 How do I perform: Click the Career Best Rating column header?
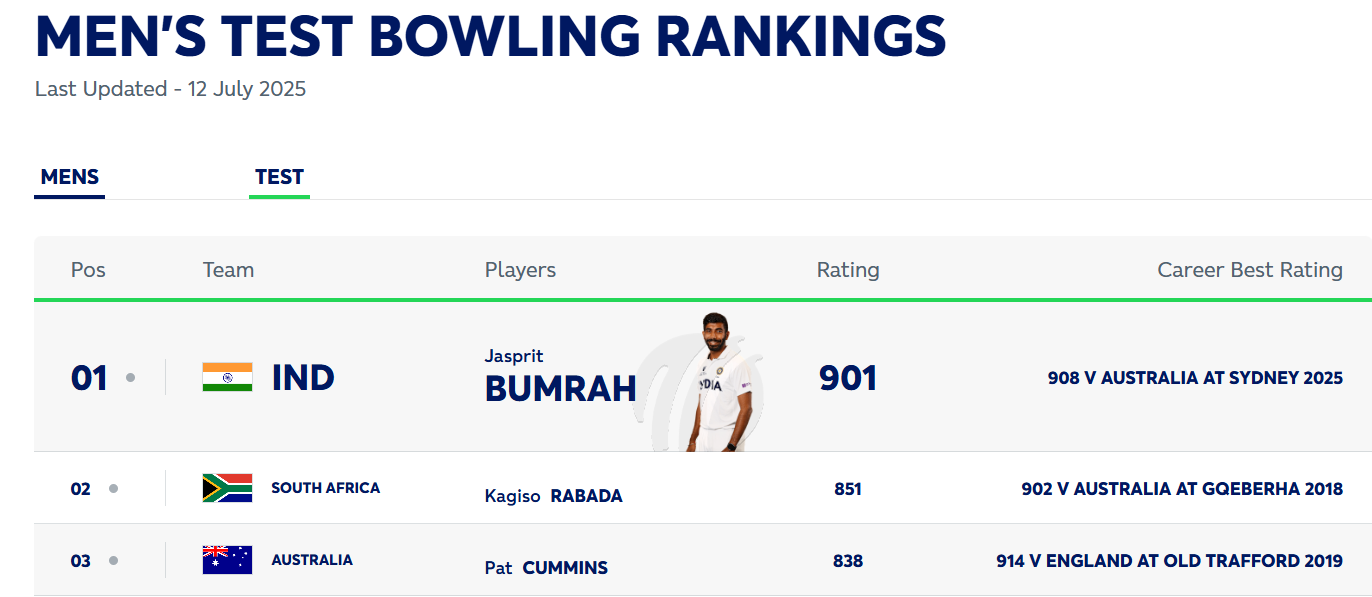(1250, 270)
